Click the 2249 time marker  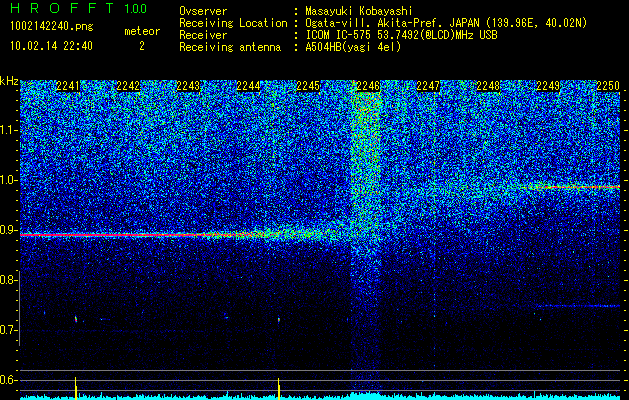(x=548, y=86)
